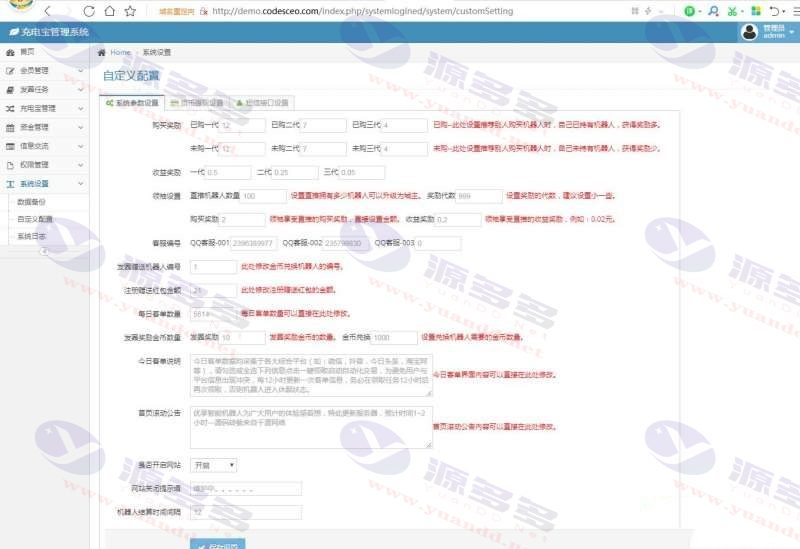Open the four-square apps grid icon
Image resolution: width=800 pixels, height=549 pixels.
[x=756, y=11]
